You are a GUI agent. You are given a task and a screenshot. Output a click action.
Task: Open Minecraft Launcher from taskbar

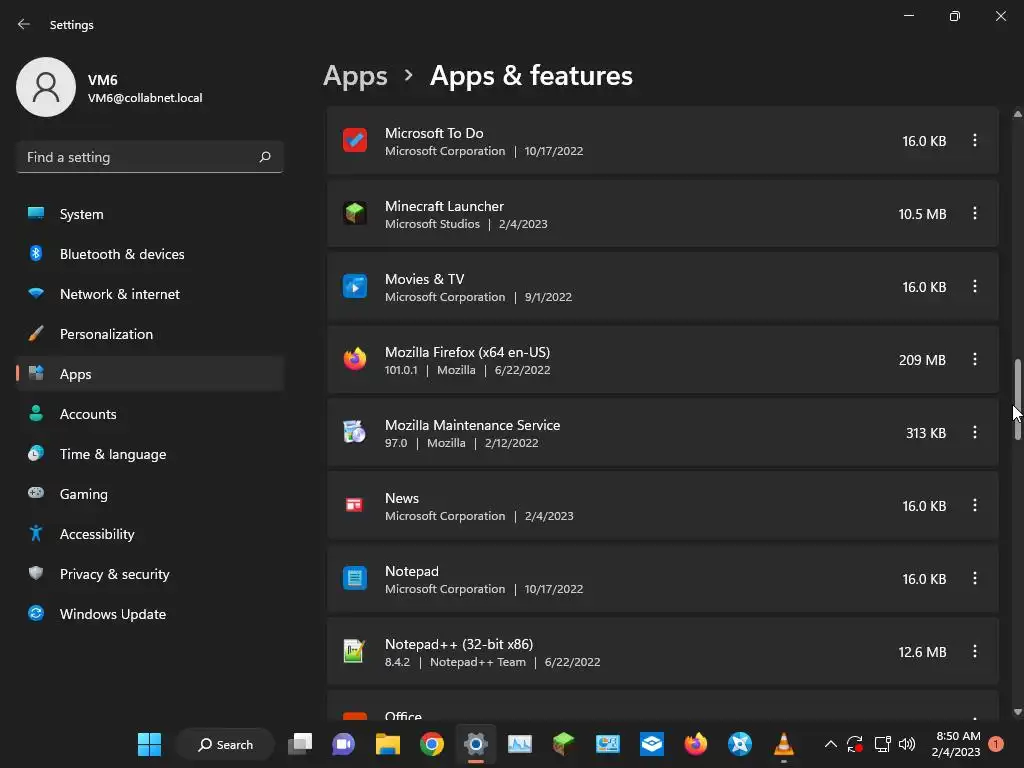564,744
